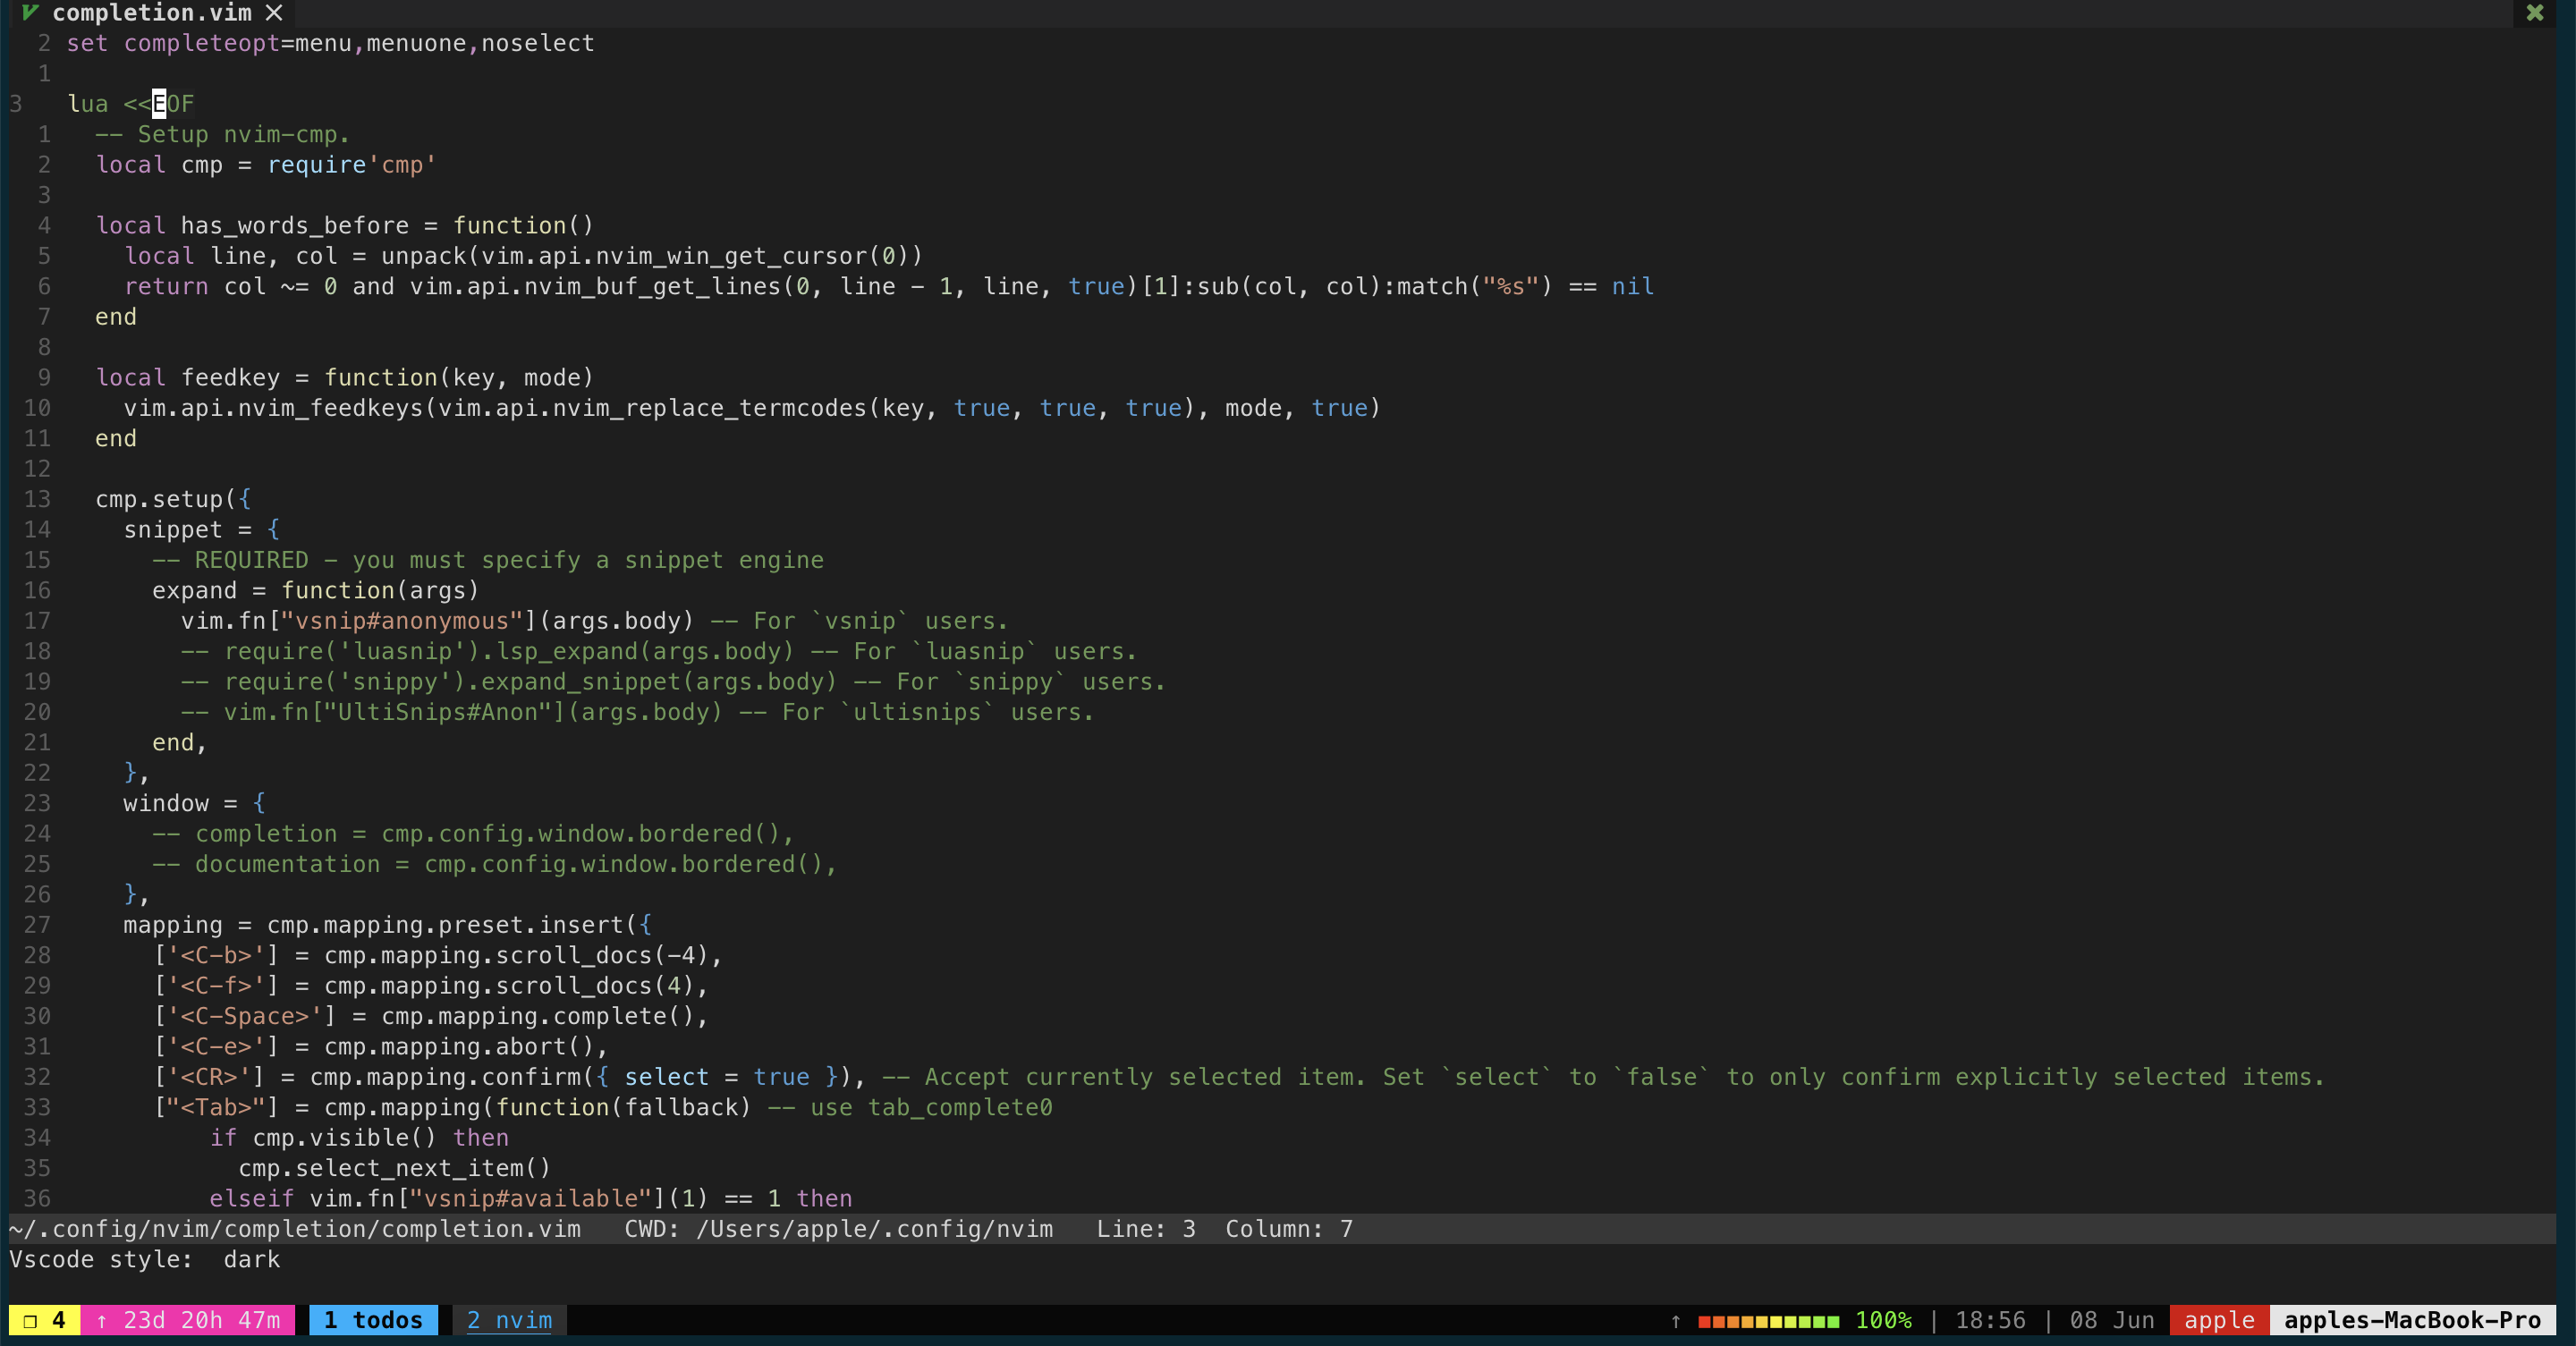Close the completion.vim tab with its X
The width and height of the screenshot is (2576, 1346).
coord(274,13)
